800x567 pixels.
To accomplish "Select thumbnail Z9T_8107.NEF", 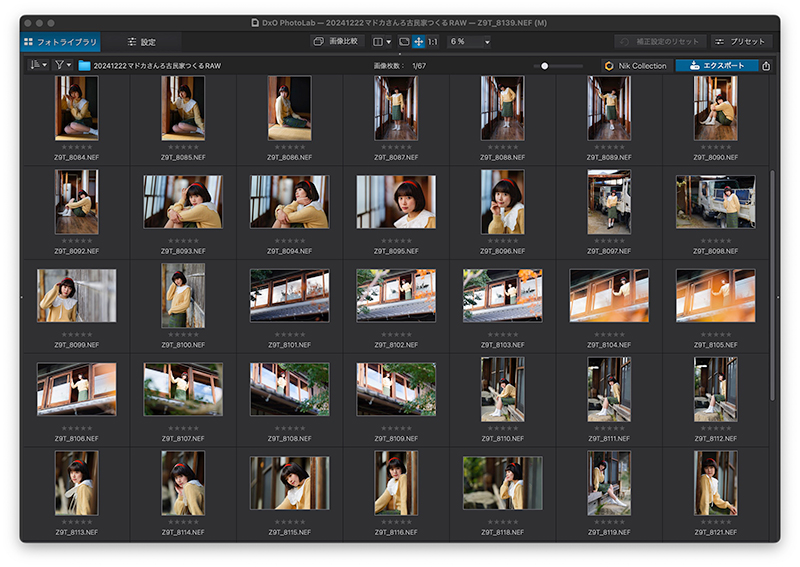I will click(183, 389).
